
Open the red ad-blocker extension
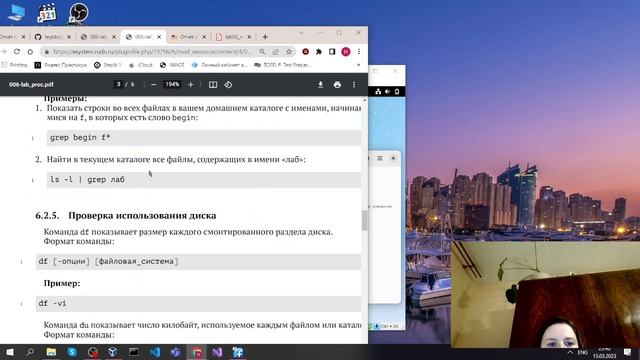pos(305,51)
